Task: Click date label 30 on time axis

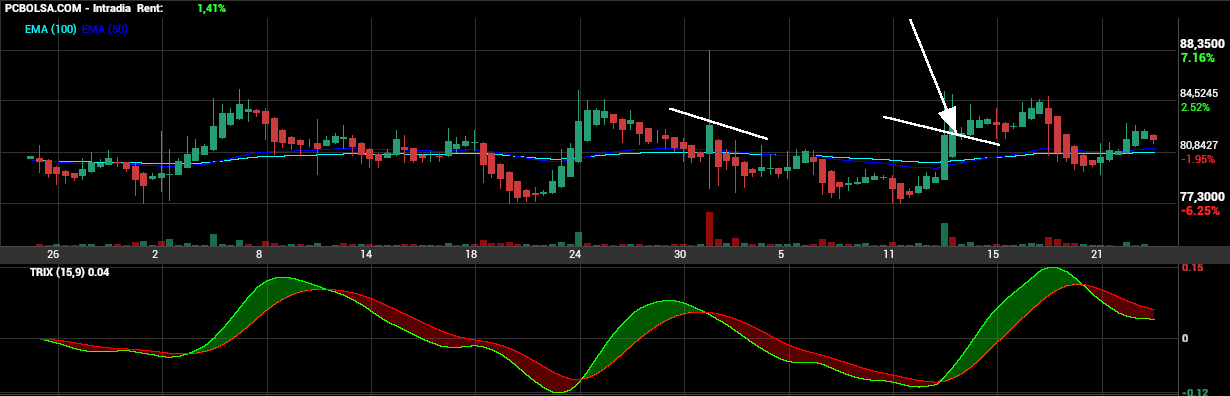Action: click(680, 255)
